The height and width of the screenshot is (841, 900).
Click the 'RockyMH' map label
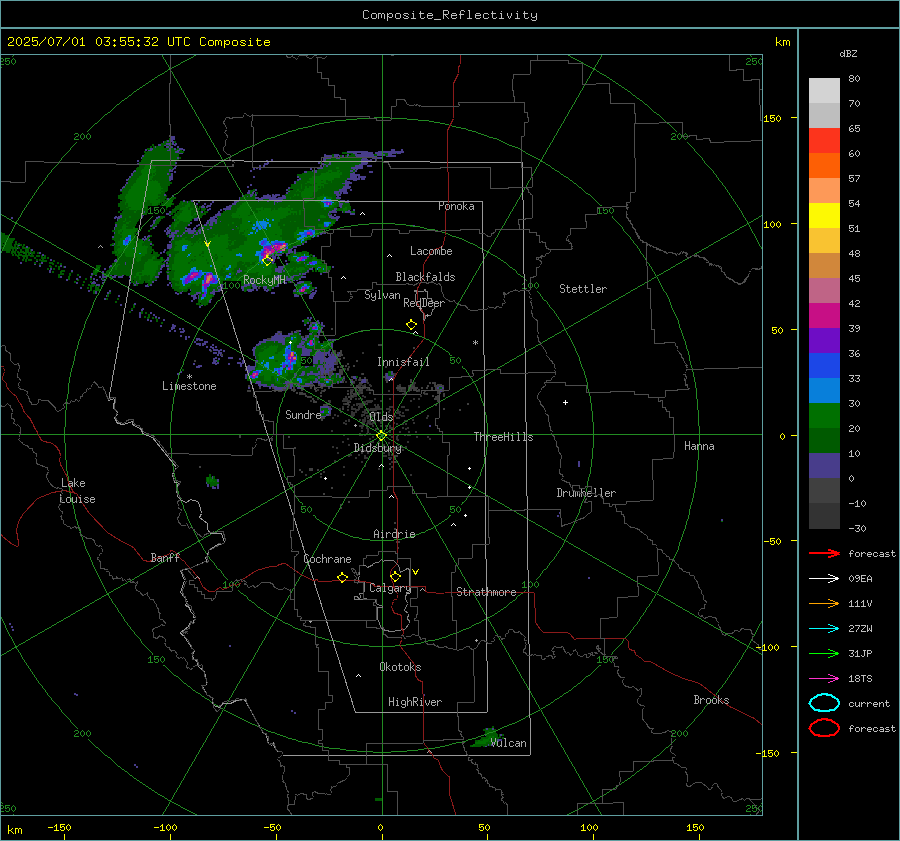(264, 280)
